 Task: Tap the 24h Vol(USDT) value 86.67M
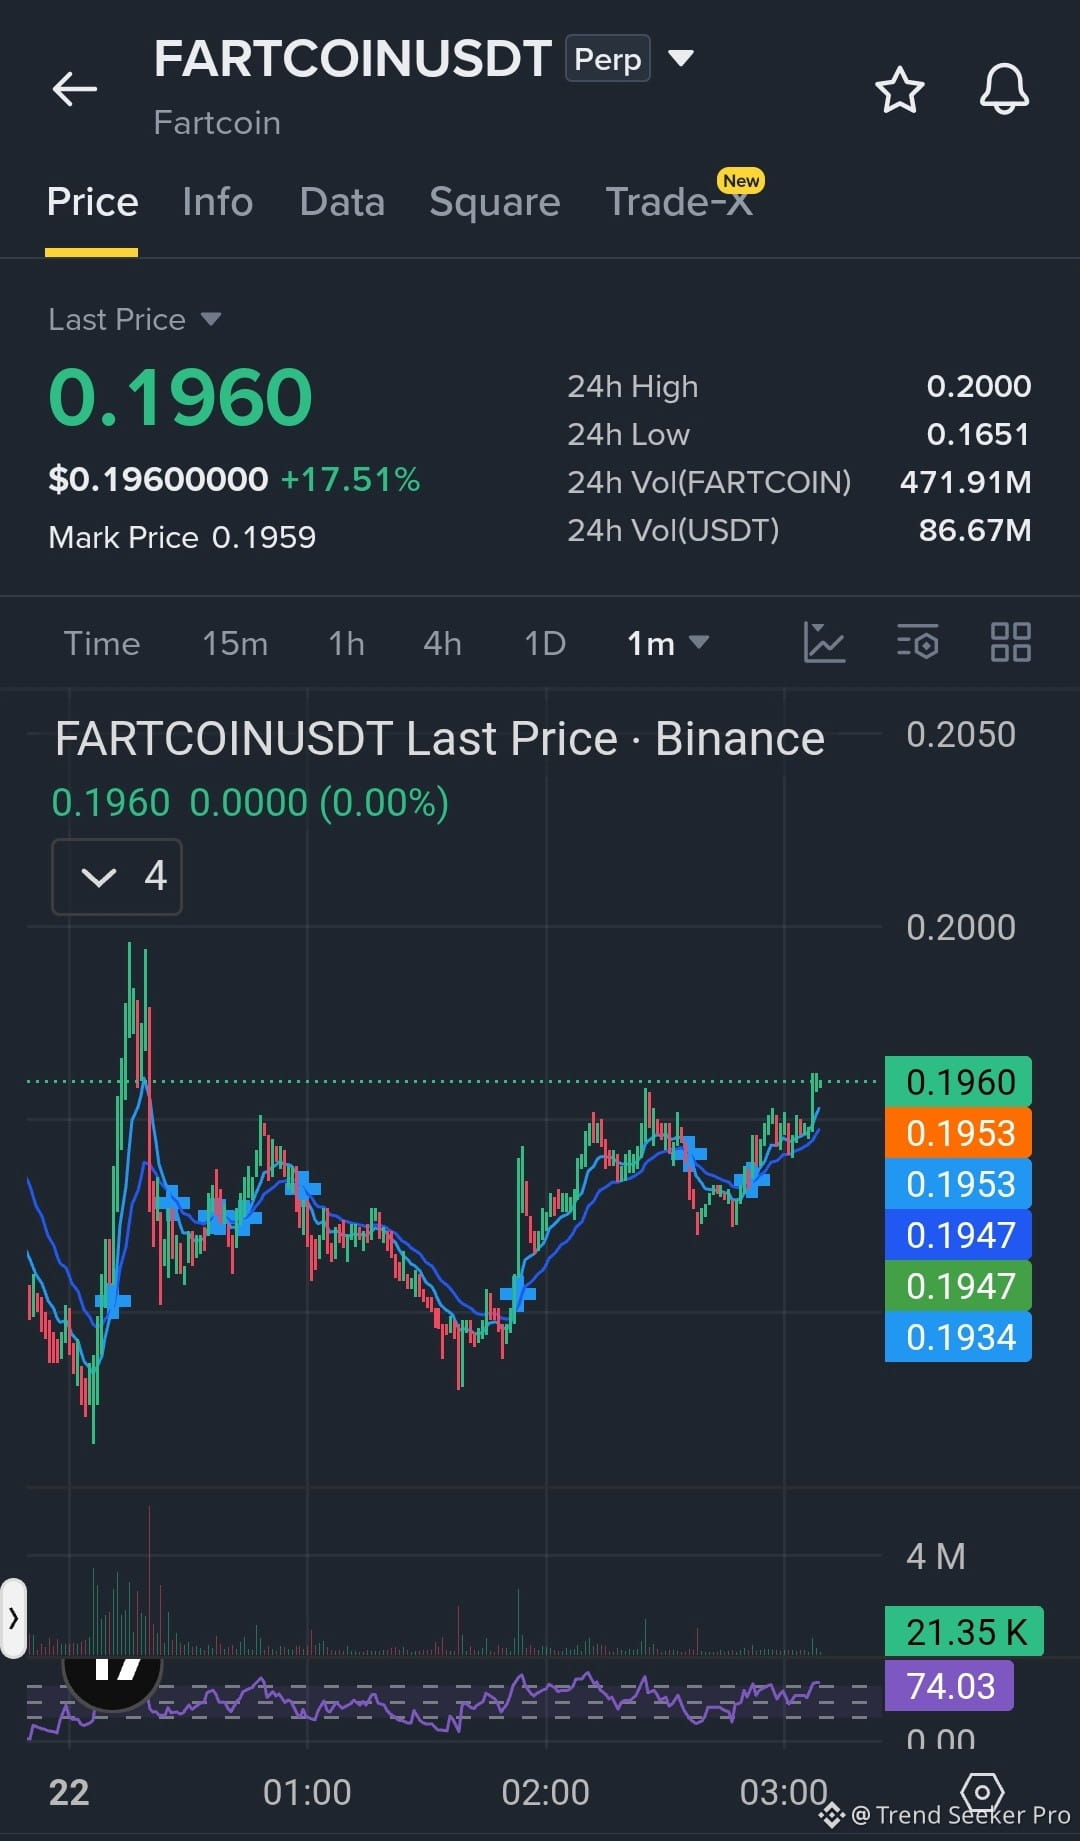point(975,530)
